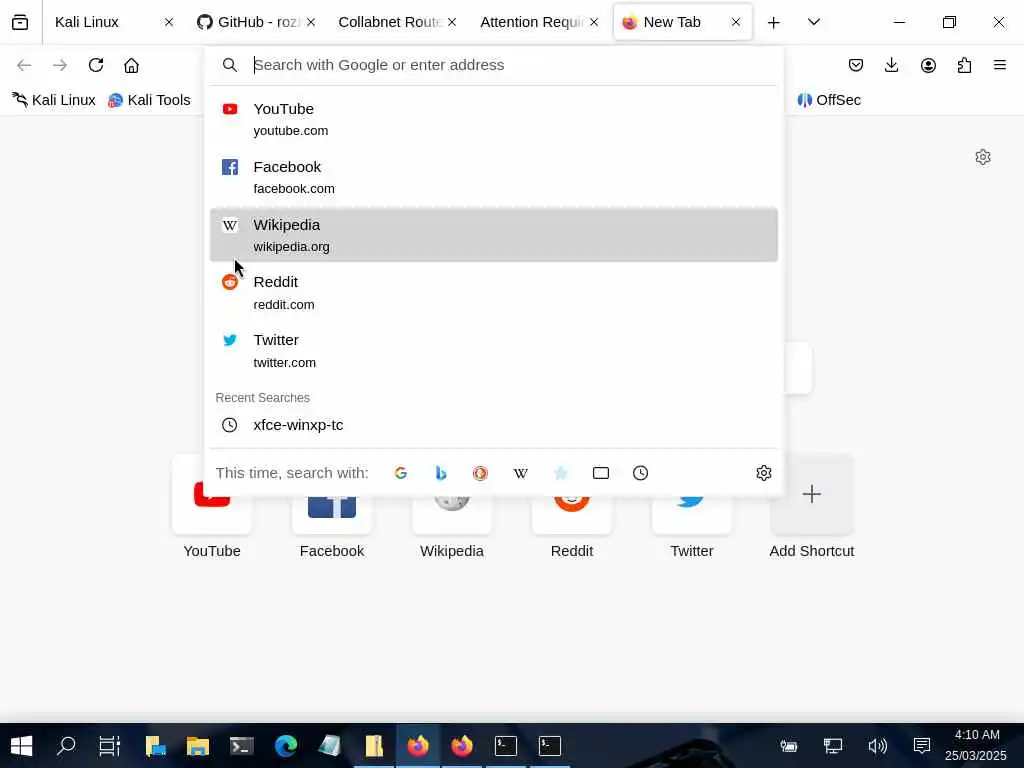Open volume control in system tray
1024x768 pixels.
pos(877,746)
